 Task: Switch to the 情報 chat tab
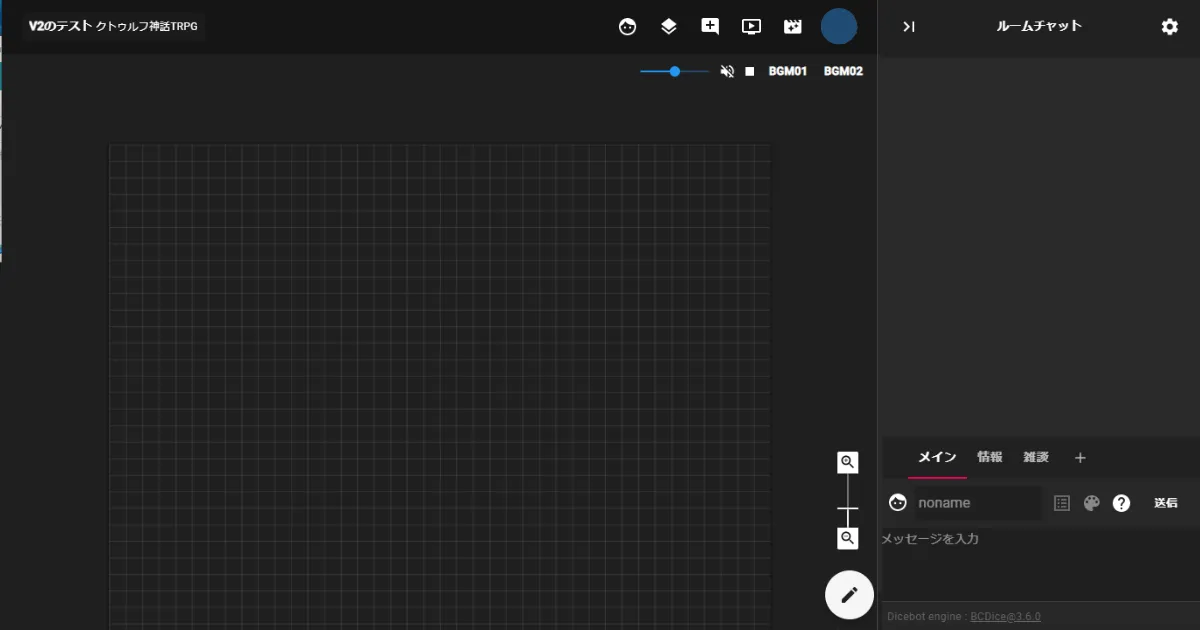tap(990, 458)
